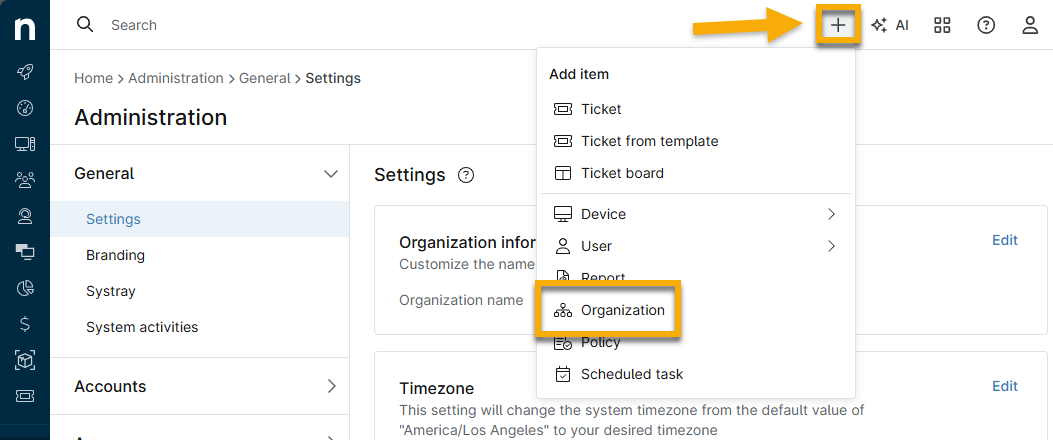Open the user profile icon
Image resolution: width=1053 pixels, height=440 pixels.
[1030, 26]
